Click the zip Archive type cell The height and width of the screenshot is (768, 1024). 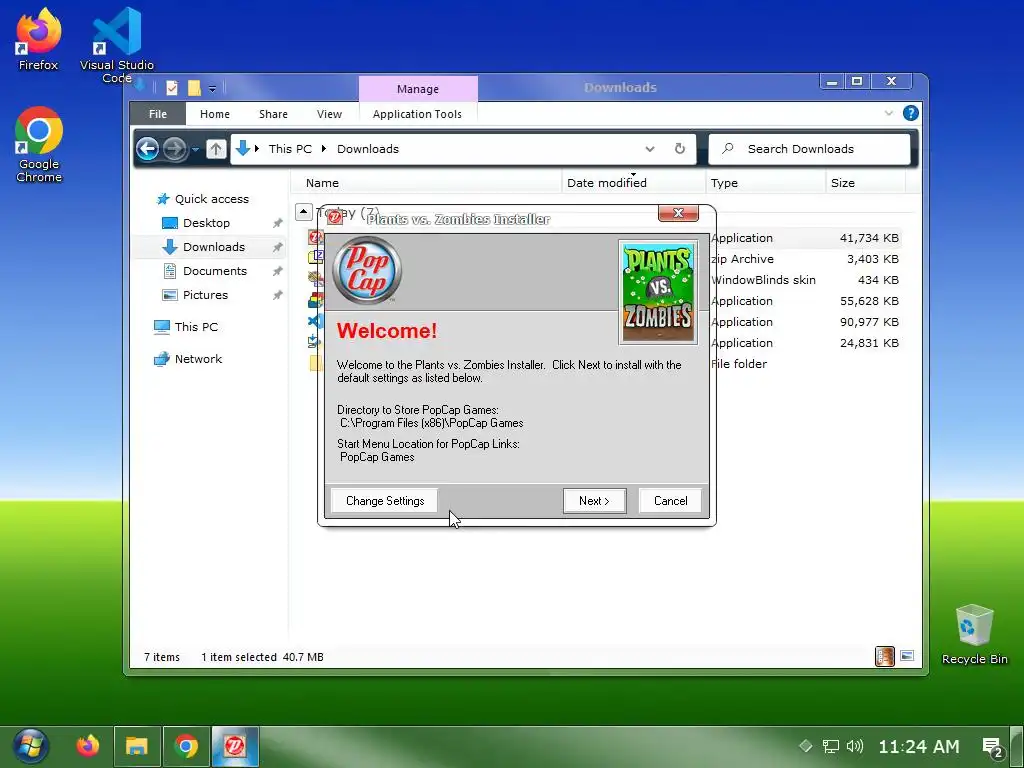click(x=743, y=259)
